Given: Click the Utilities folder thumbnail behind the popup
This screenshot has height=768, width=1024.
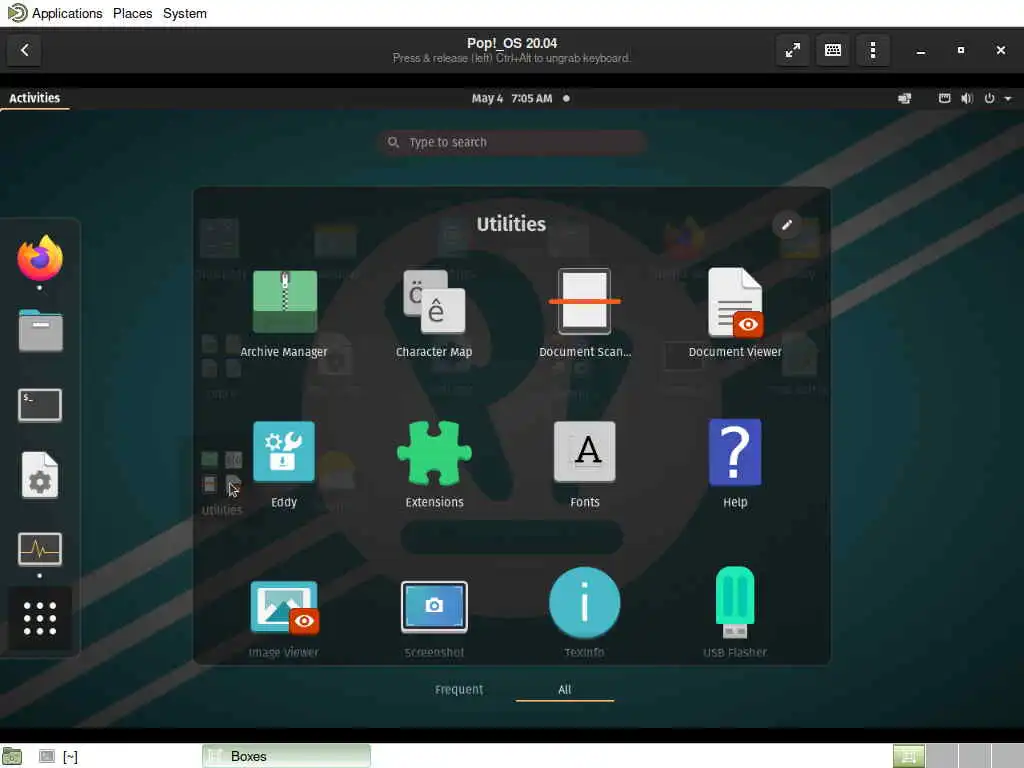Looking at the screenshot, I should 222,483.
